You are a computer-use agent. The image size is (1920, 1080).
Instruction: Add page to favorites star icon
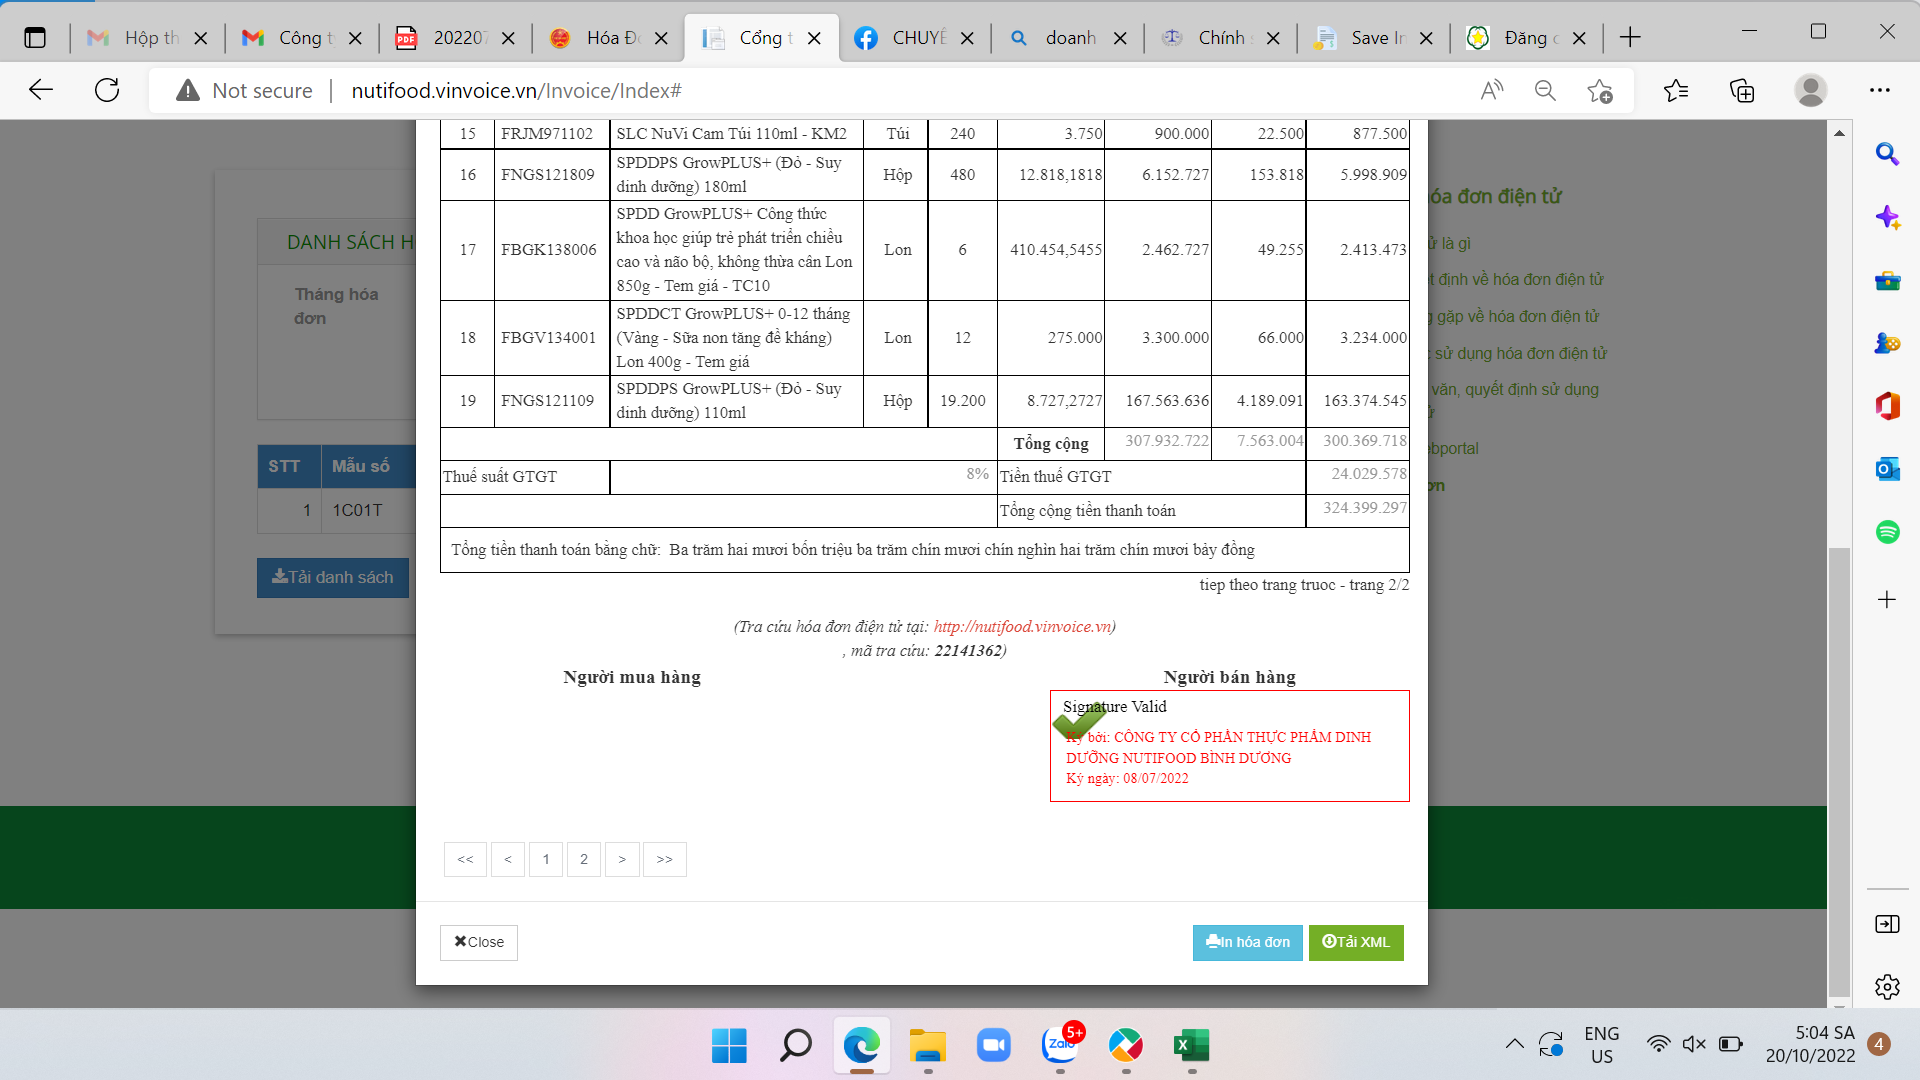point(1599,91)
